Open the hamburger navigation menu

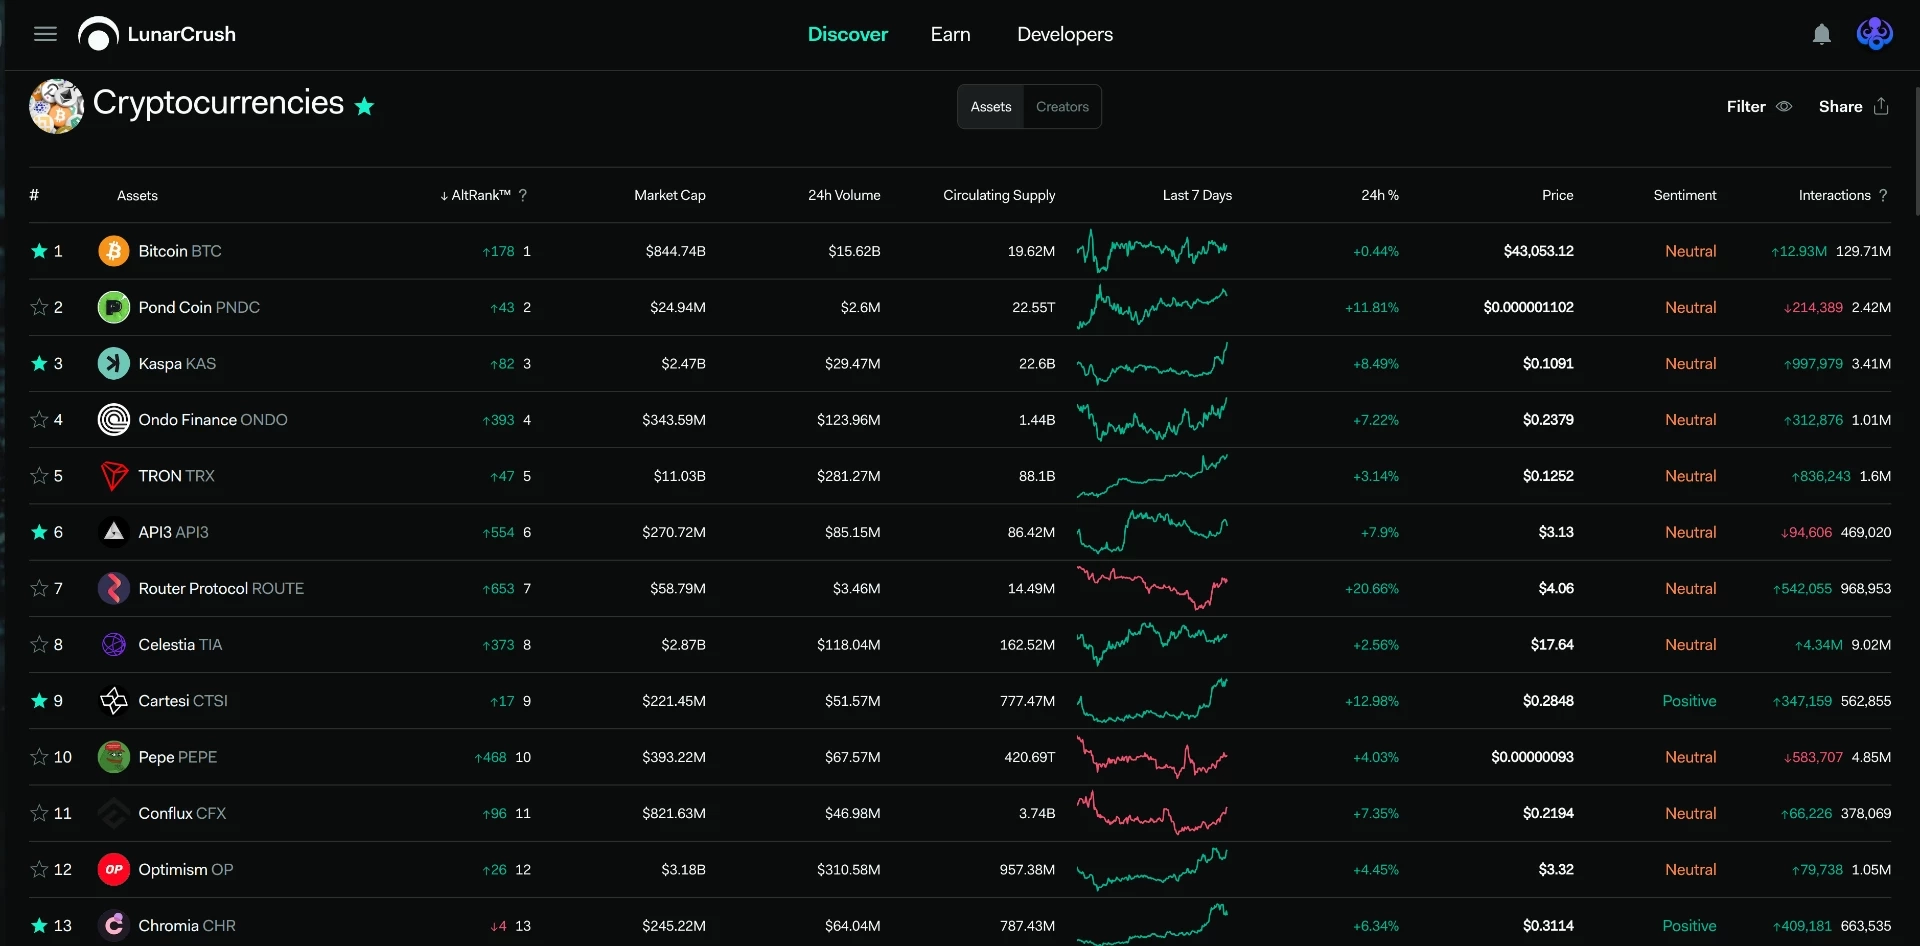pyautogui.click(x=45, y=34)
